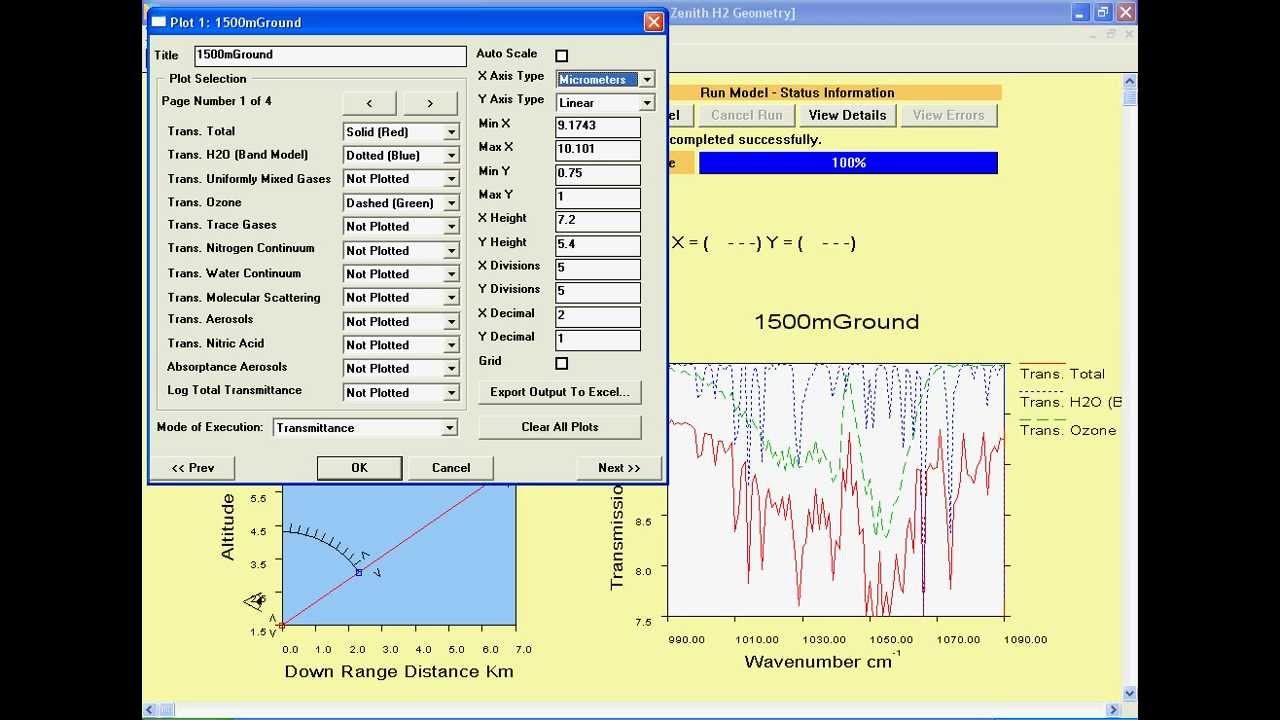
Task: Click the Plot 1 dialog title bar icon
Action: coord(159,22)
